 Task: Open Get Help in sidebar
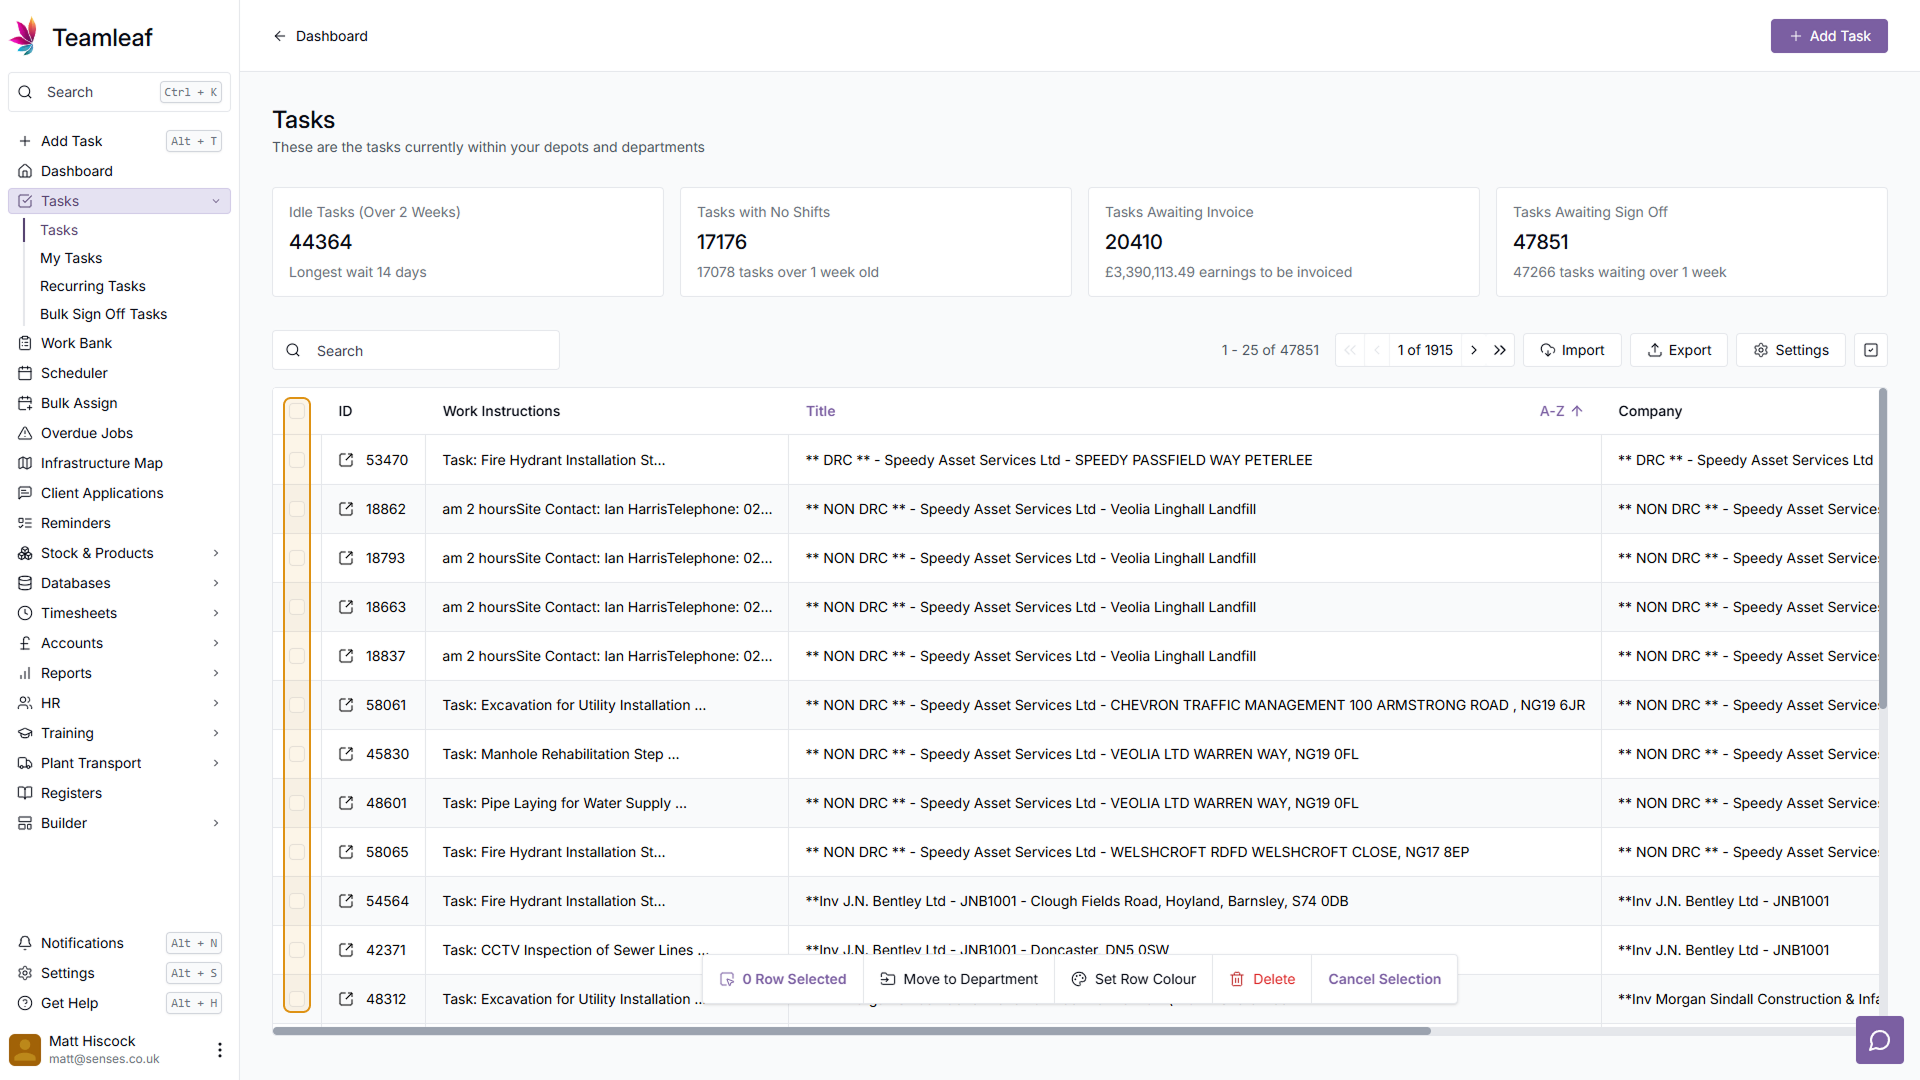click(x=119, y=1003)
